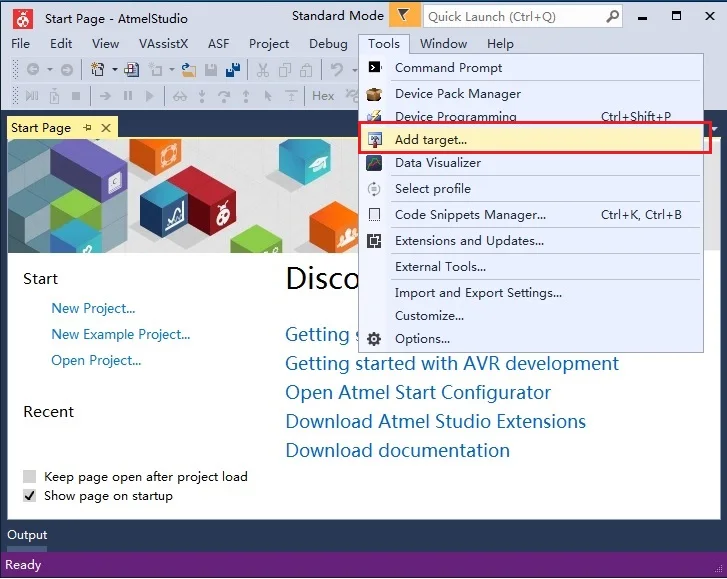
Task: Click New Example Project... link
Action: (121, 334)
